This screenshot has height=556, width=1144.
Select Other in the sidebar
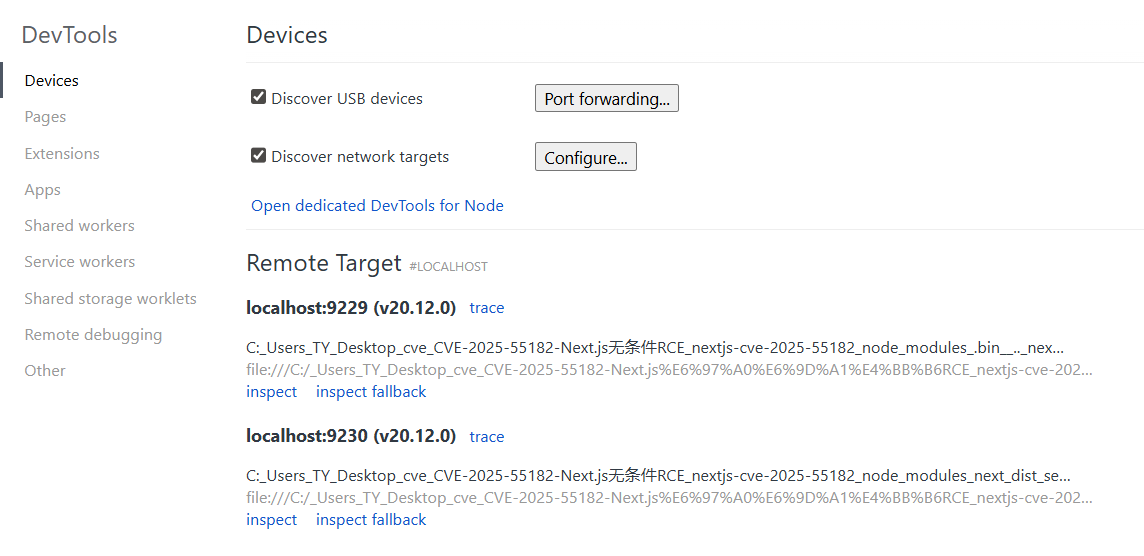click(45, 371)
